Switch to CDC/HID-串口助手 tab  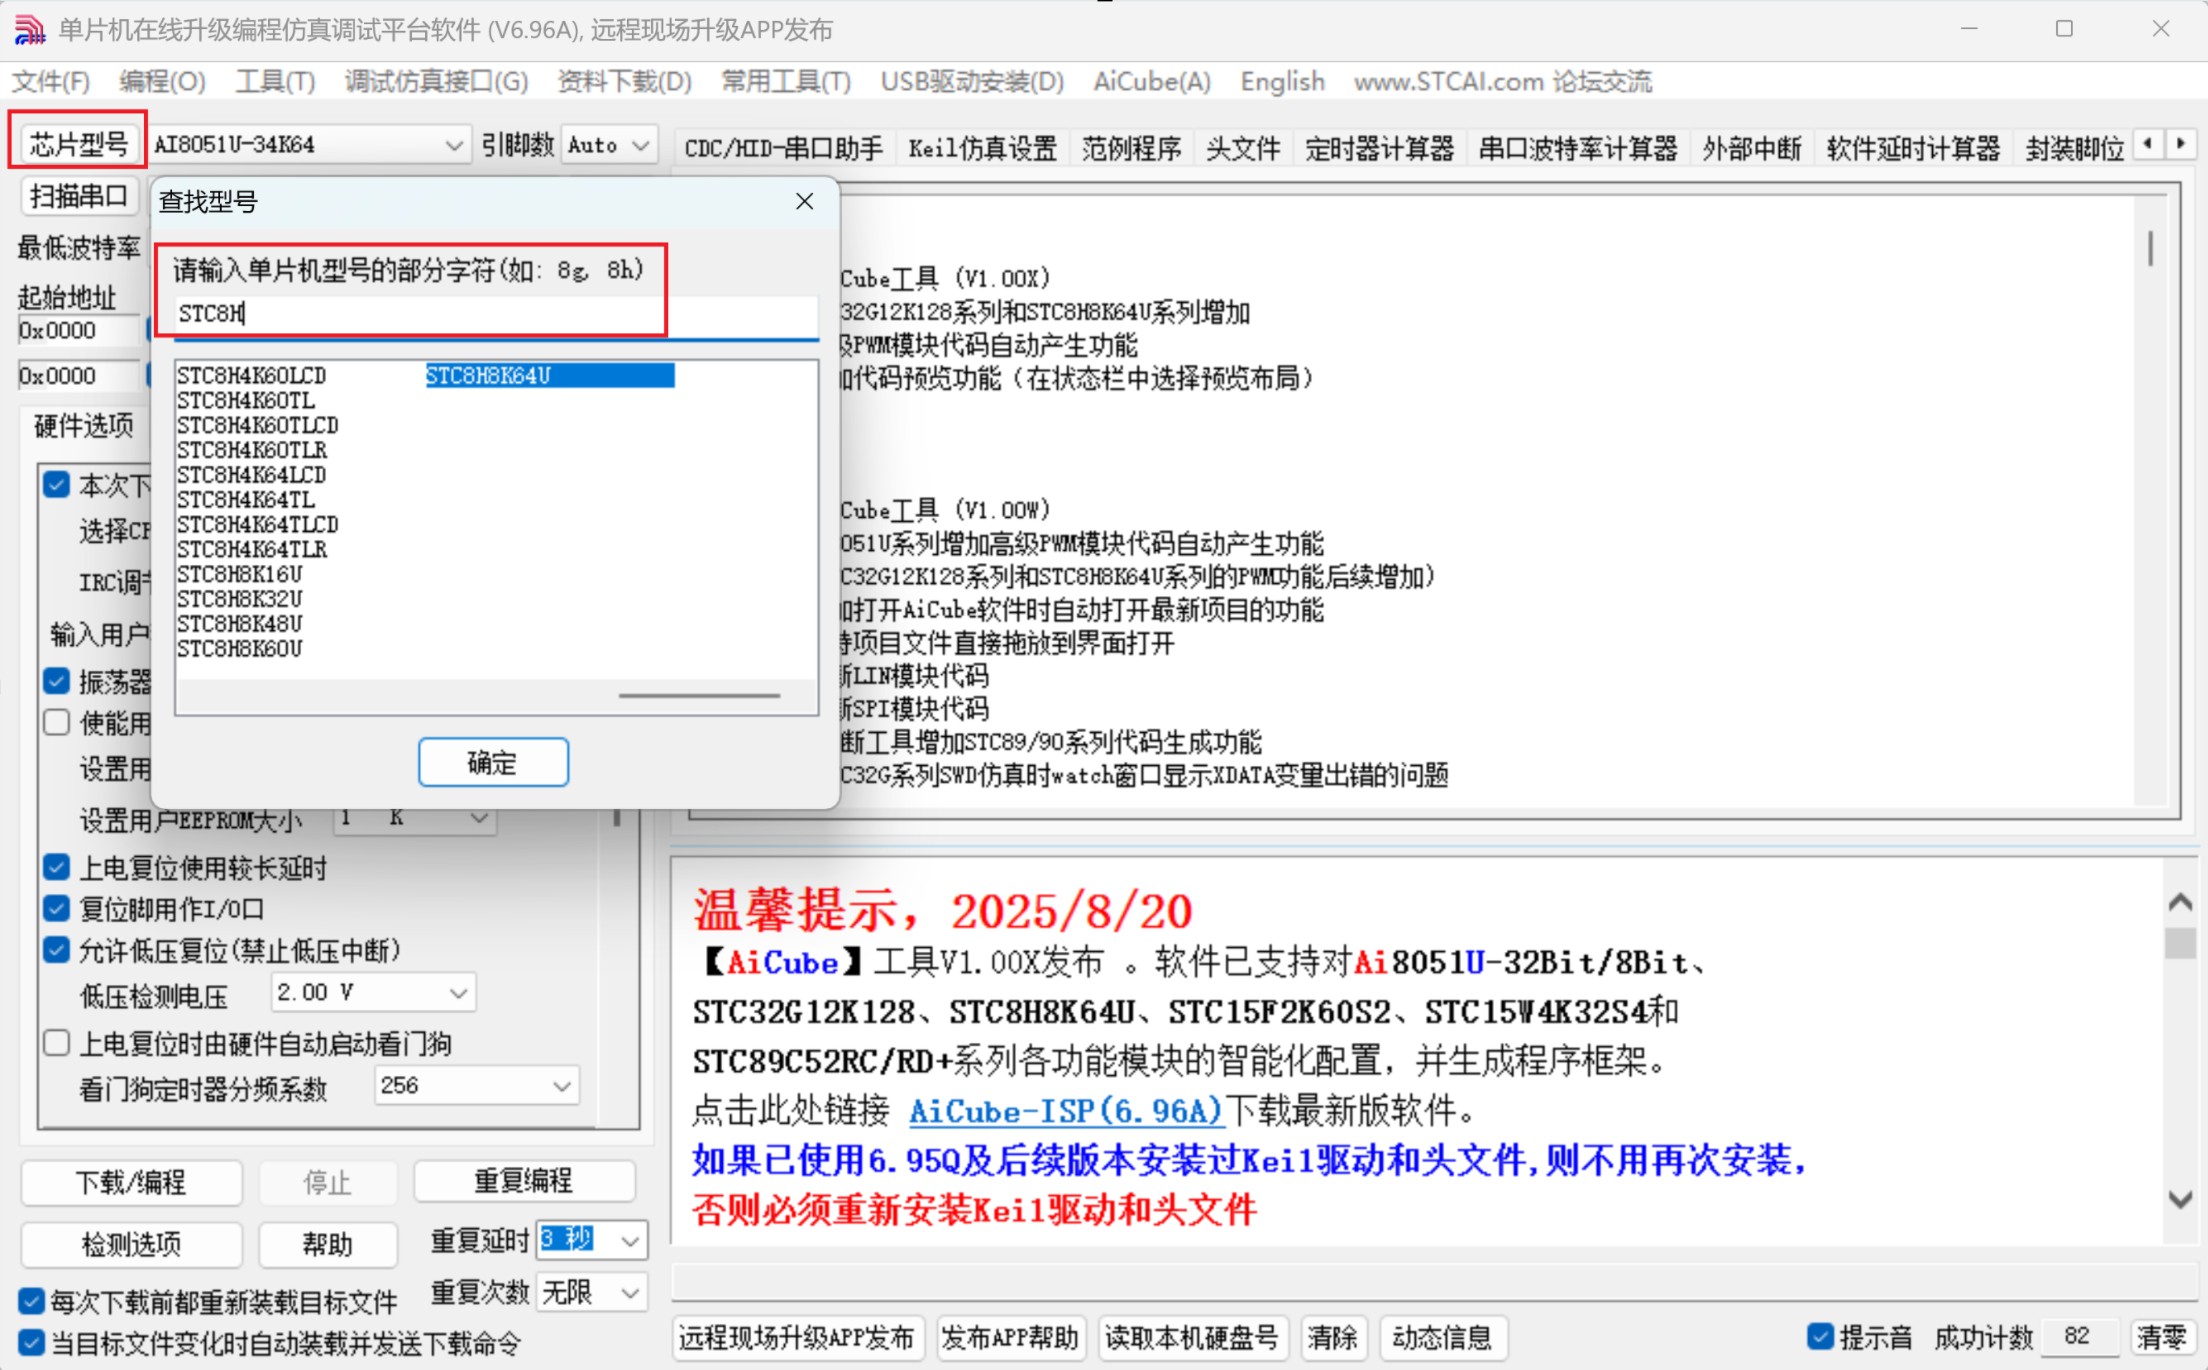click(x=783, y=148)
